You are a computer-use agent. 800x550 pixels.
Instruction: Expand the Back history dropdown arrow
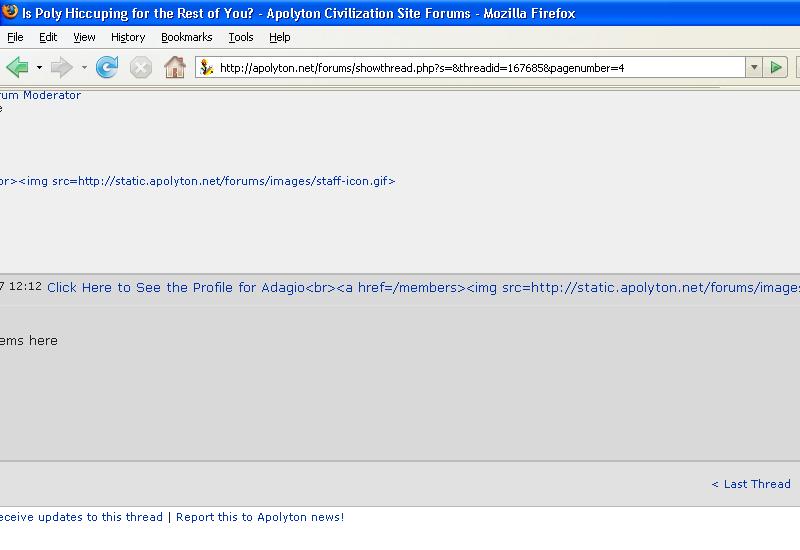pyautogui.click(x=39, y=68)
